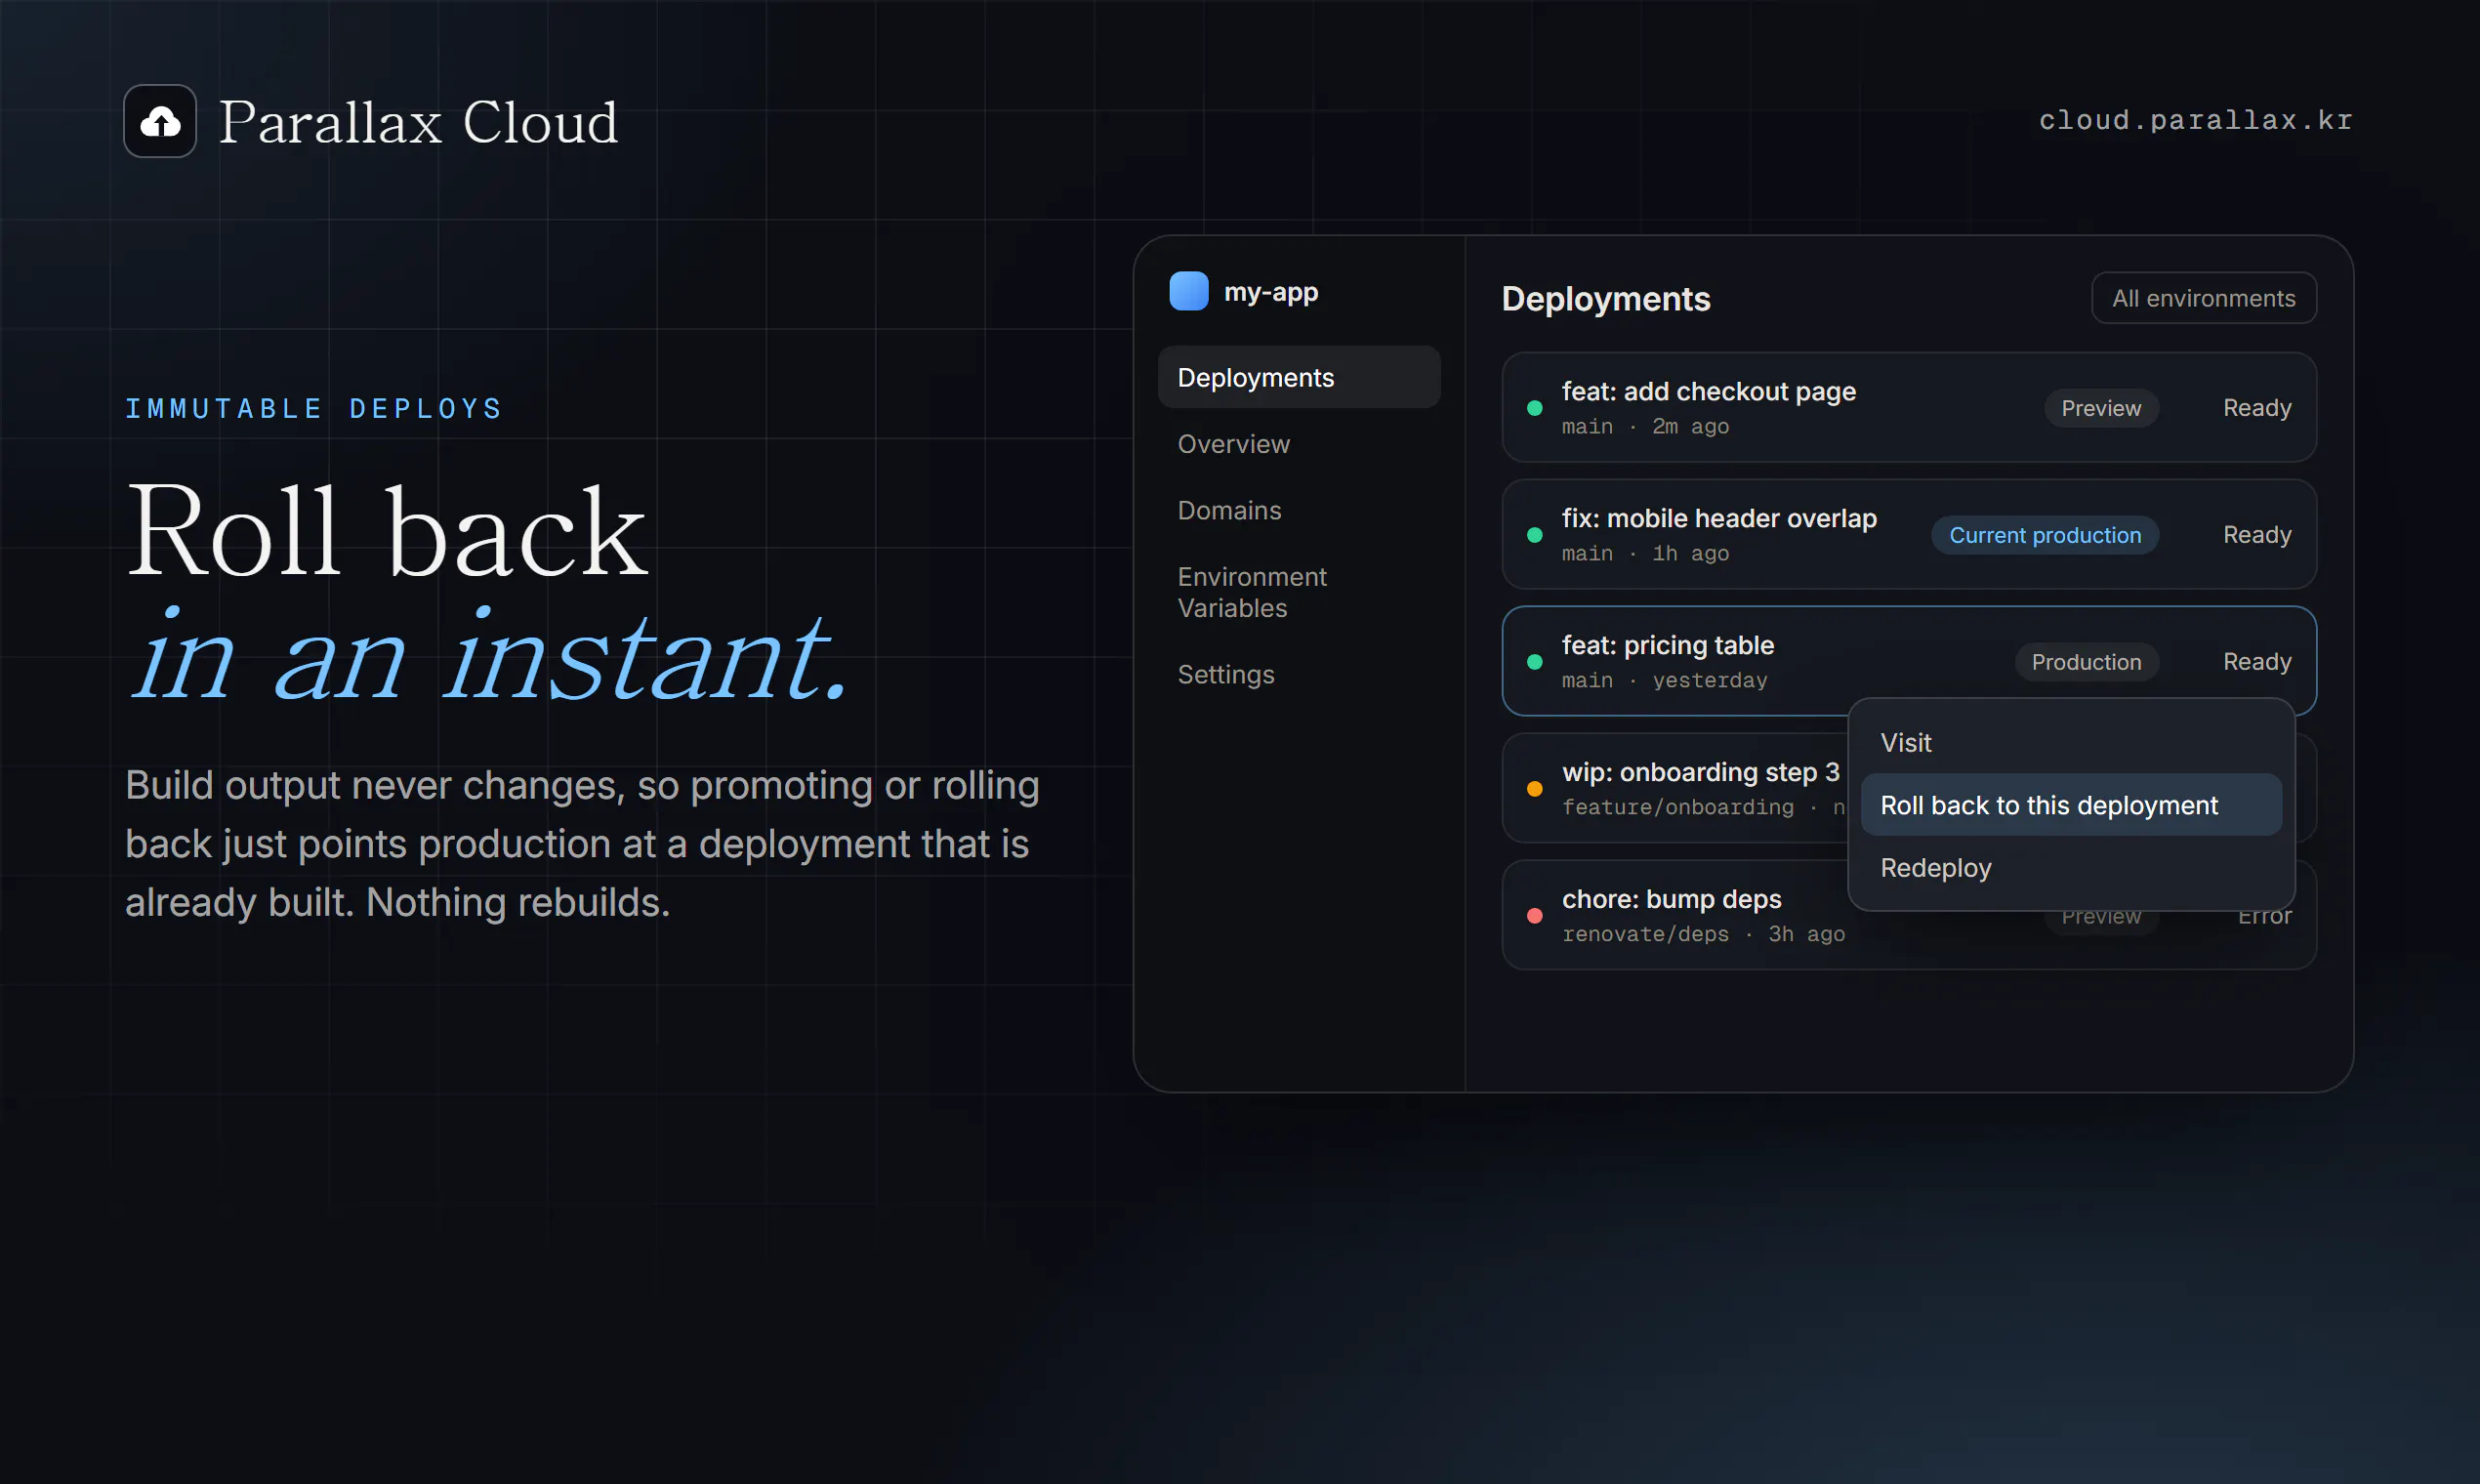Choose Redeploy from the context menu
Image resolution: width=2480 pixels, height=1484 pixels.
coord(2071,868)
